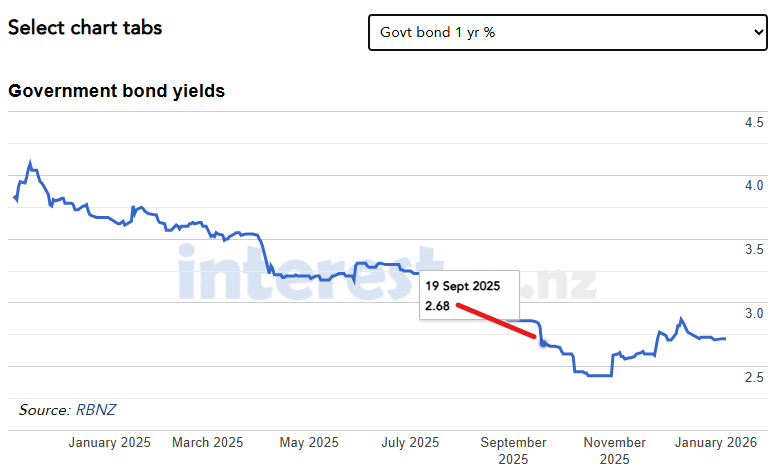
Task: Click the 2.68 value in the tooltip
Action: click(x=437, y=305)
